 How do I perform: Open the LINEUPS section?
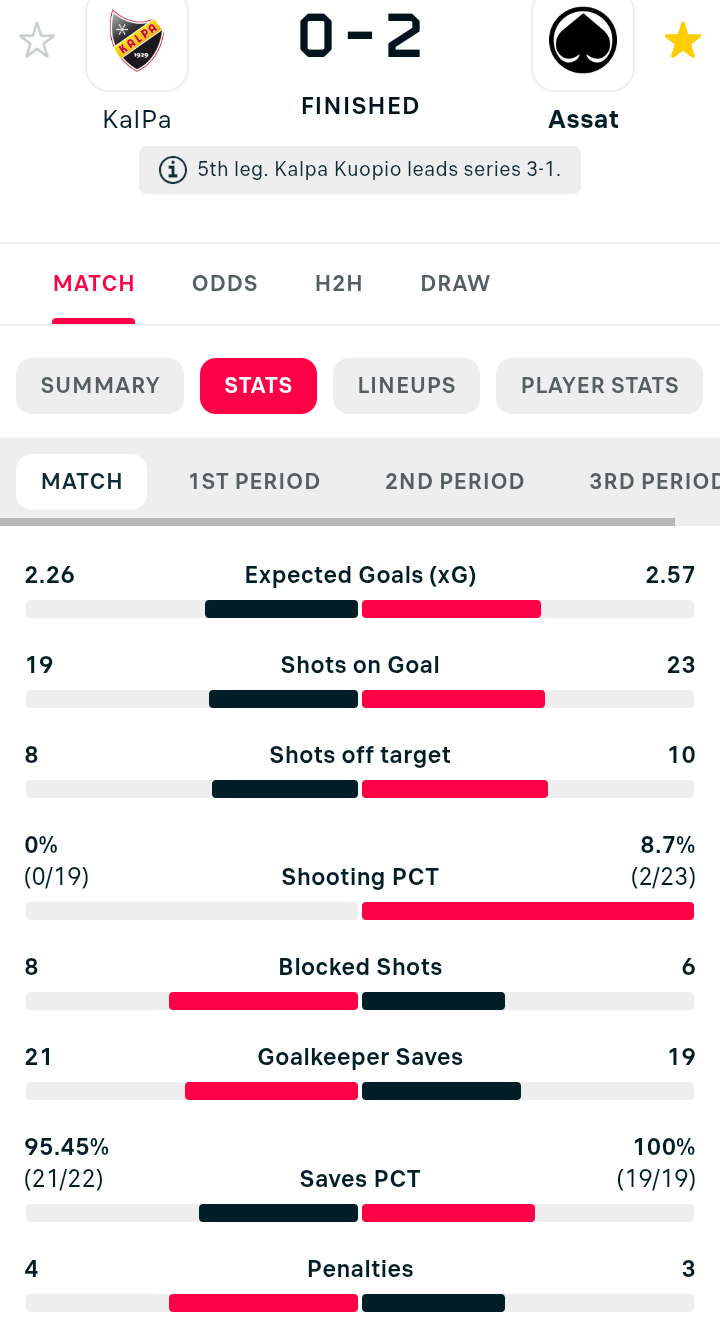[406, 386]
